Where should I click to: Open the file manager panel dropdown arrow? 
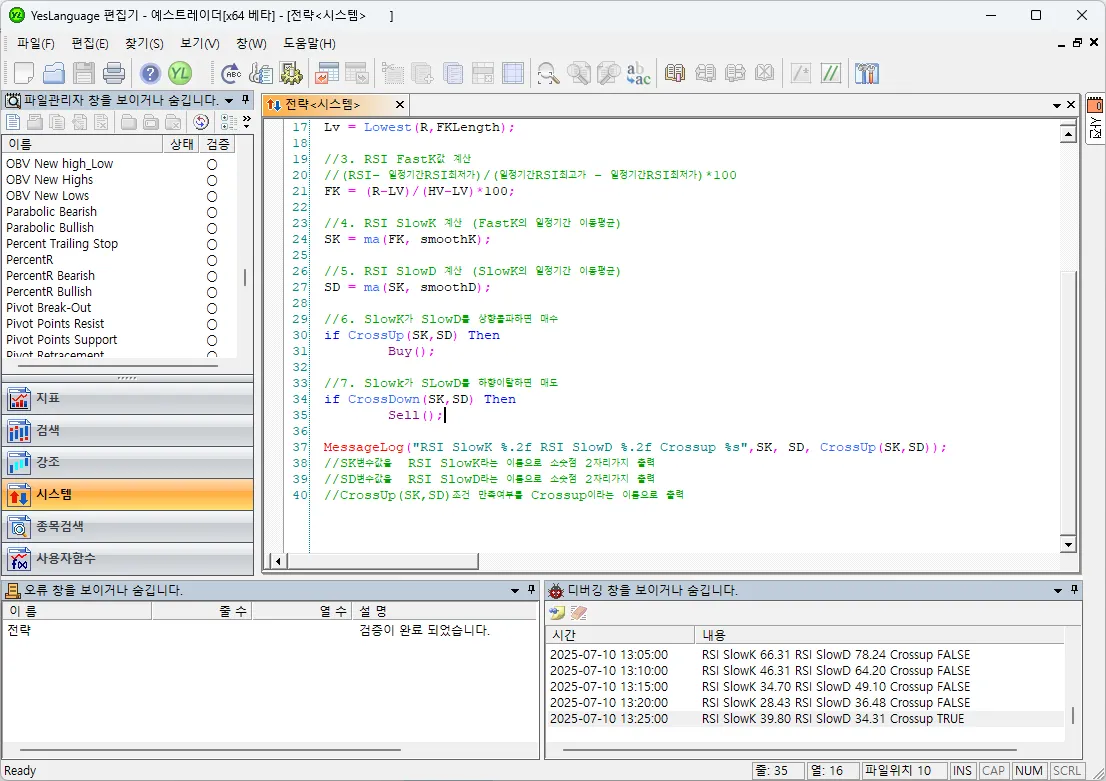tap(229, 101)
